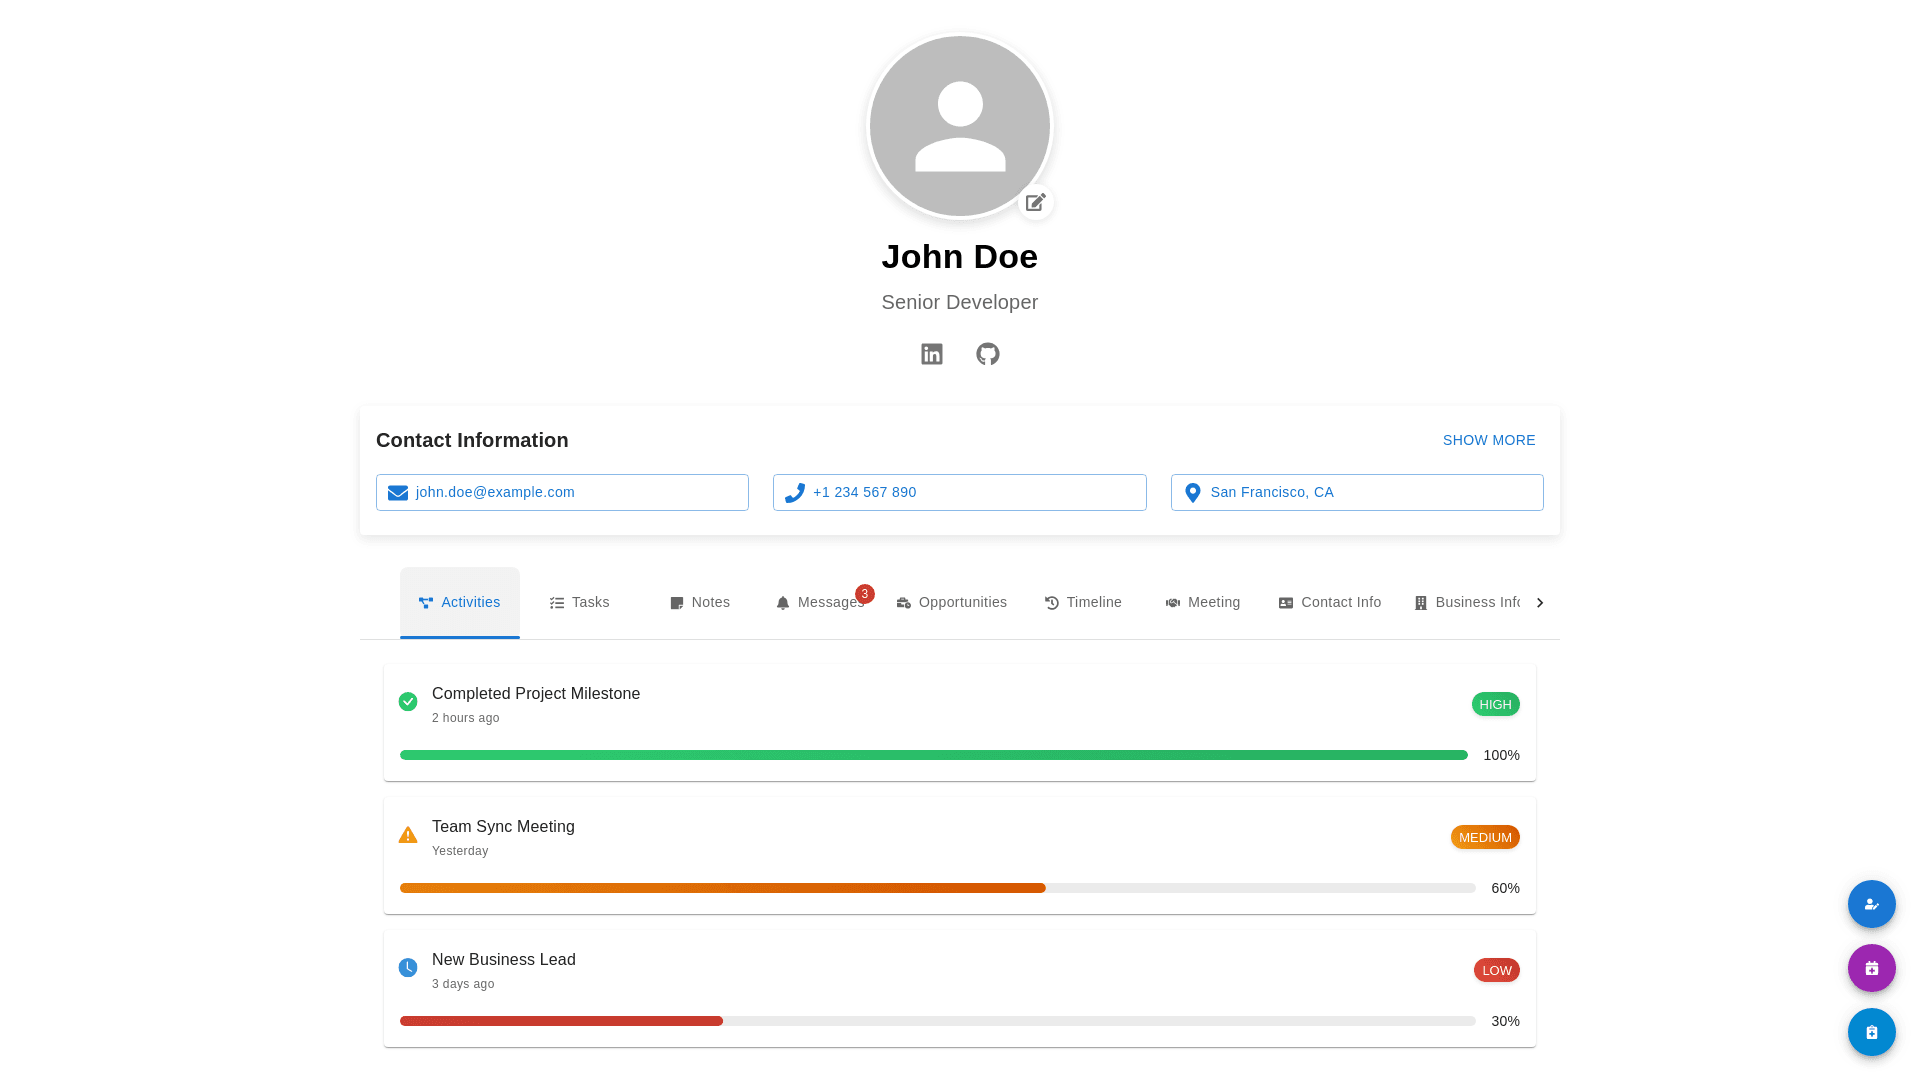Click the San Francisco, CA location button
Image resolution: width=1920 pixels, height=1080 pixels.
coord(1356,492)
